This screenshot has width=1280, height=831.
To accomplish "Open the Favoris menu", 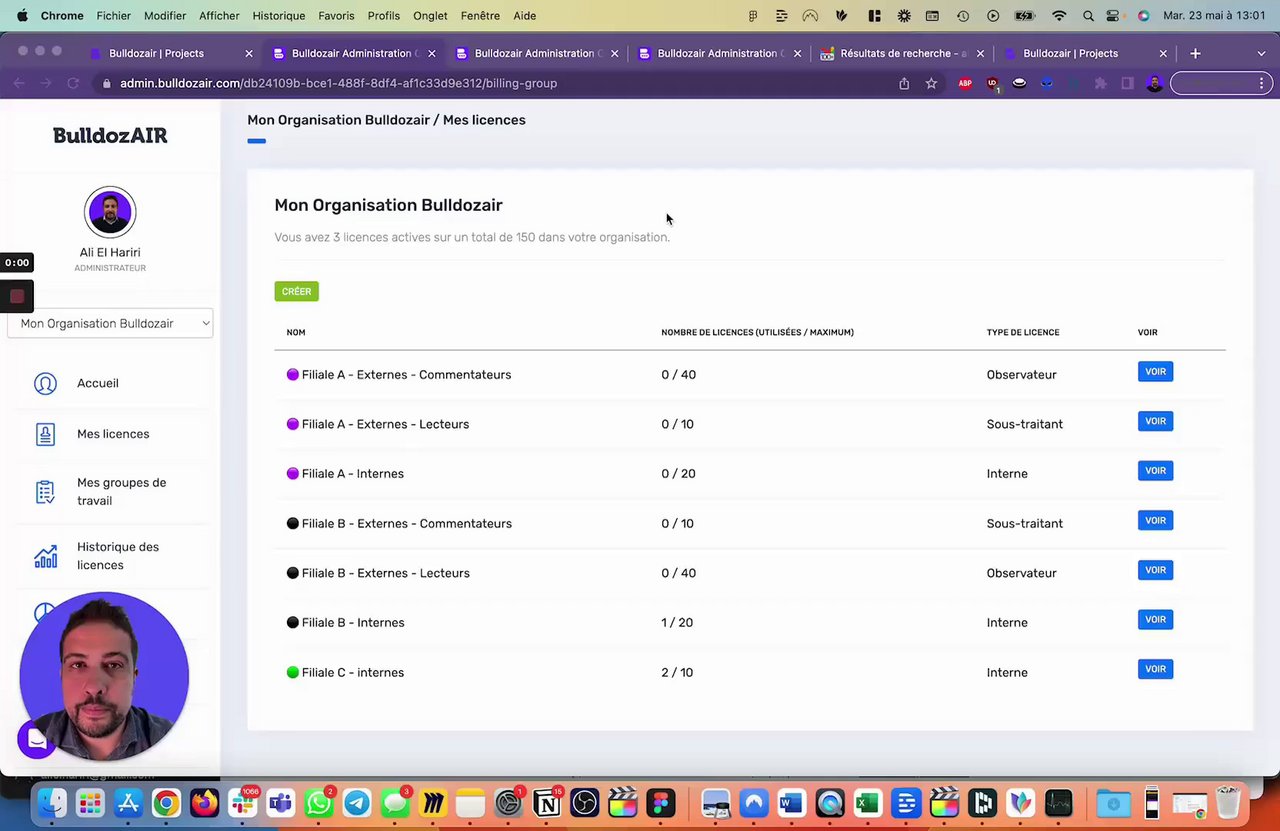I will pyautogui.click(x=336, y=16).
